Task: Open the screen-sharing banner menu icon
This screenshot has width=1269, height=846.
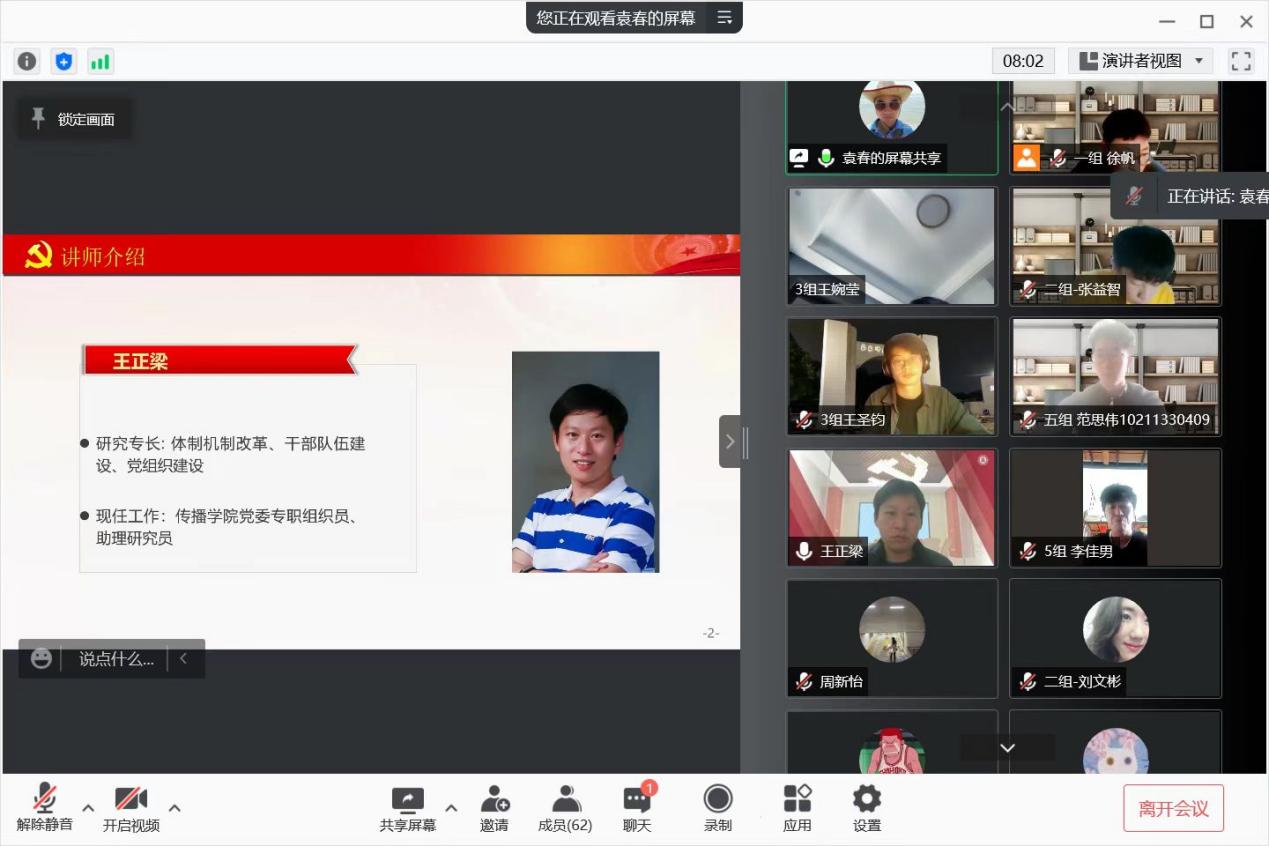Action: (724, 17)
